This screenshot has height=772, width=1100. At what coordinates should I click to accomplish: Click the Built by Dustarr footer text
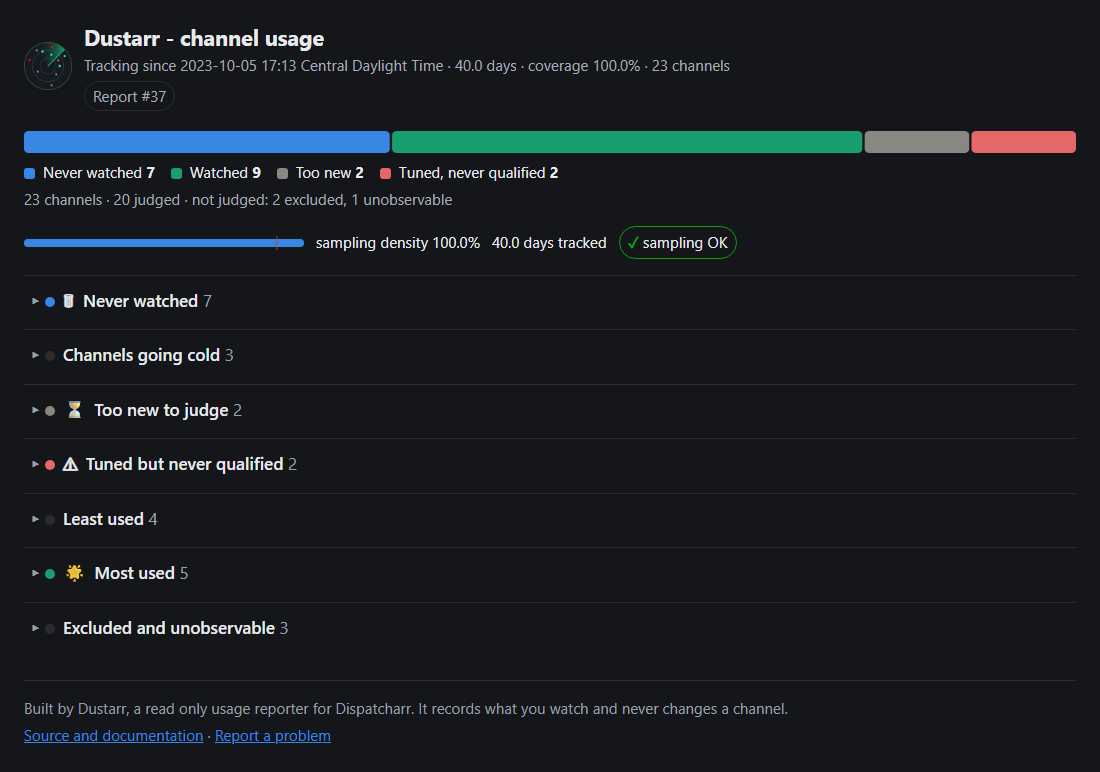[x=405, y=709]
